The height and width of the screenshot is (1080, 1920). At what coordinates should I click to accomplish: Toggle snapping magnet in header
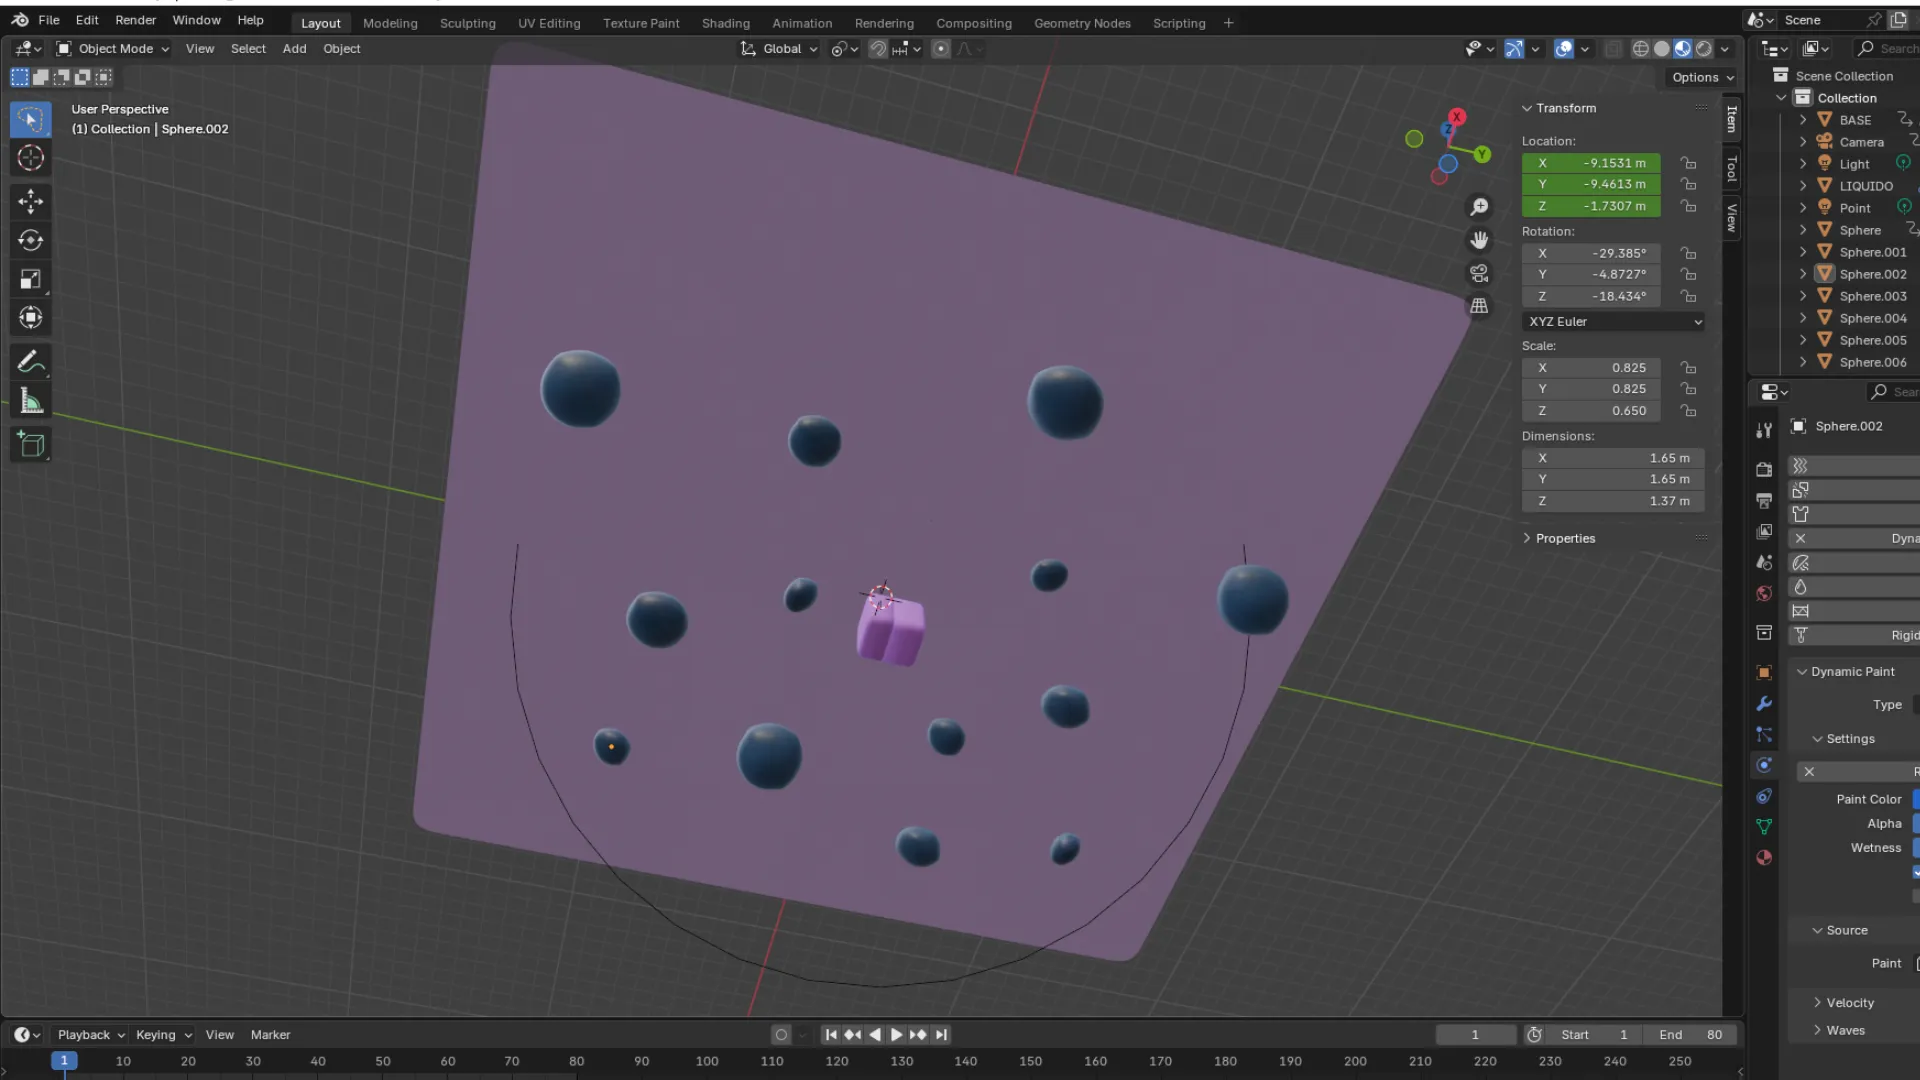click(877, 49)
